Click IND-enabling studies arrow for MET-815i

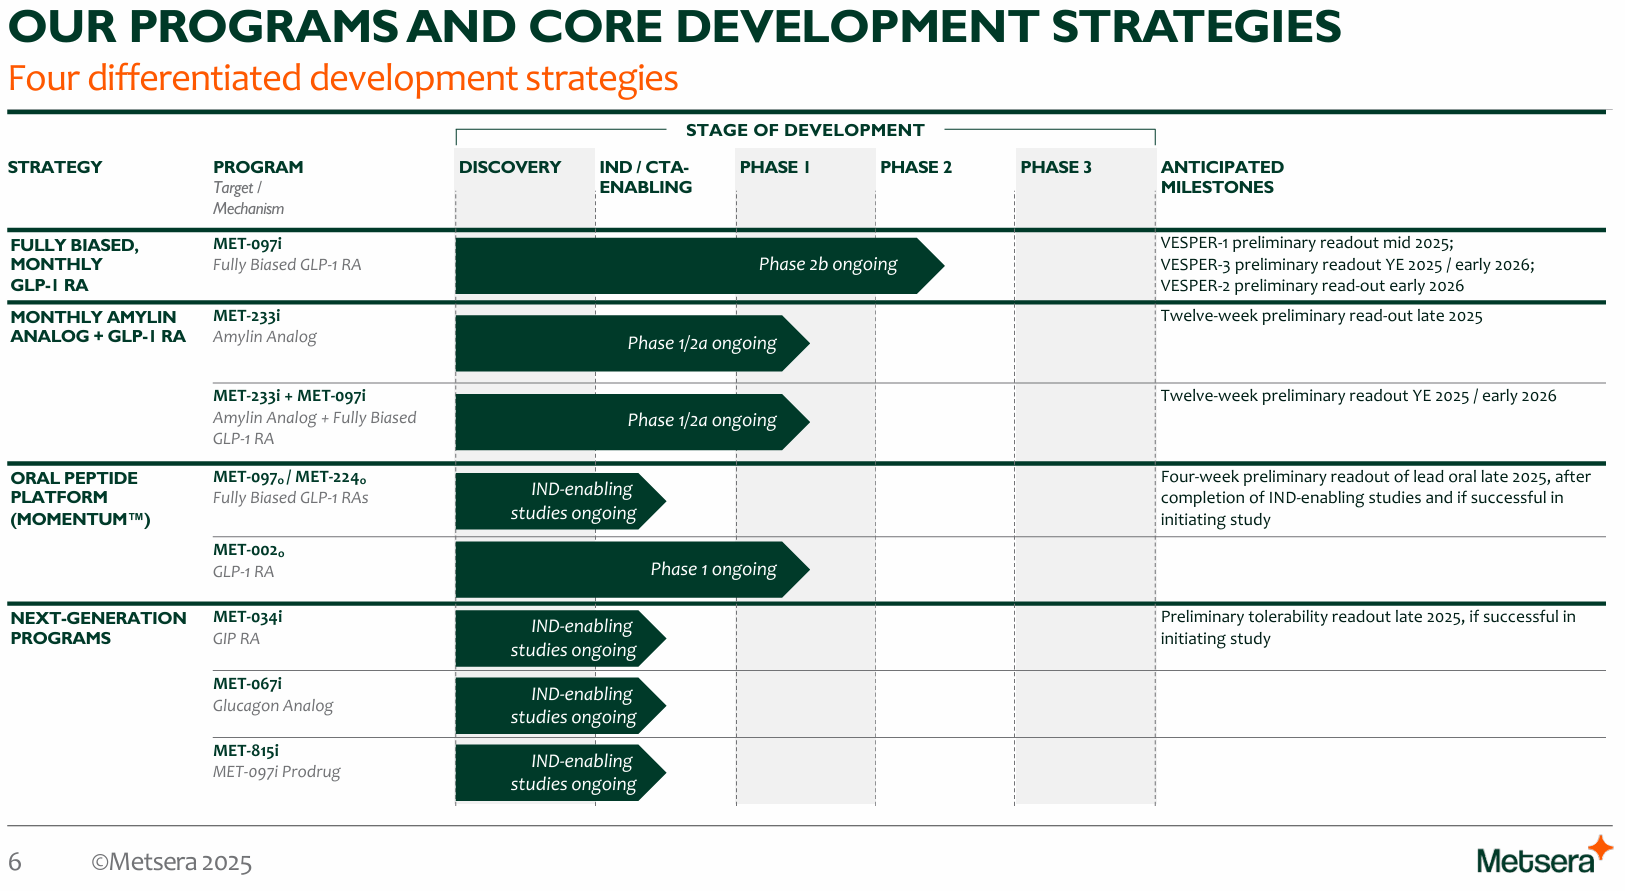pos(561,772)
